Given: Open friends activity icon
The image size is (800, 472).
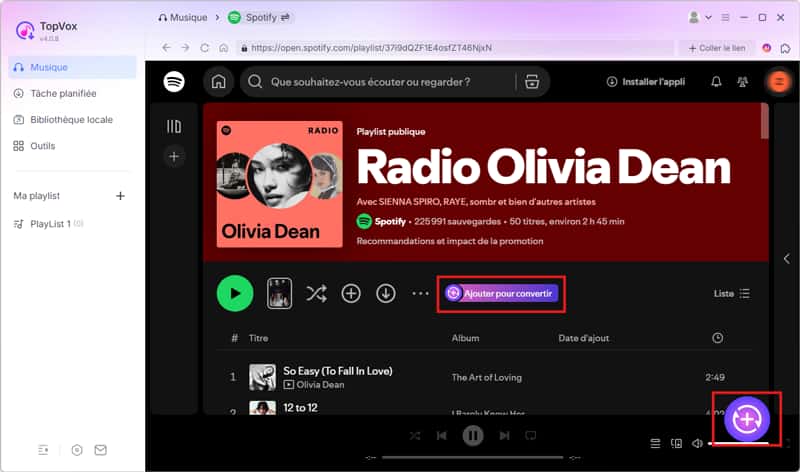Looking at the screenshot, I should (743, 82).
